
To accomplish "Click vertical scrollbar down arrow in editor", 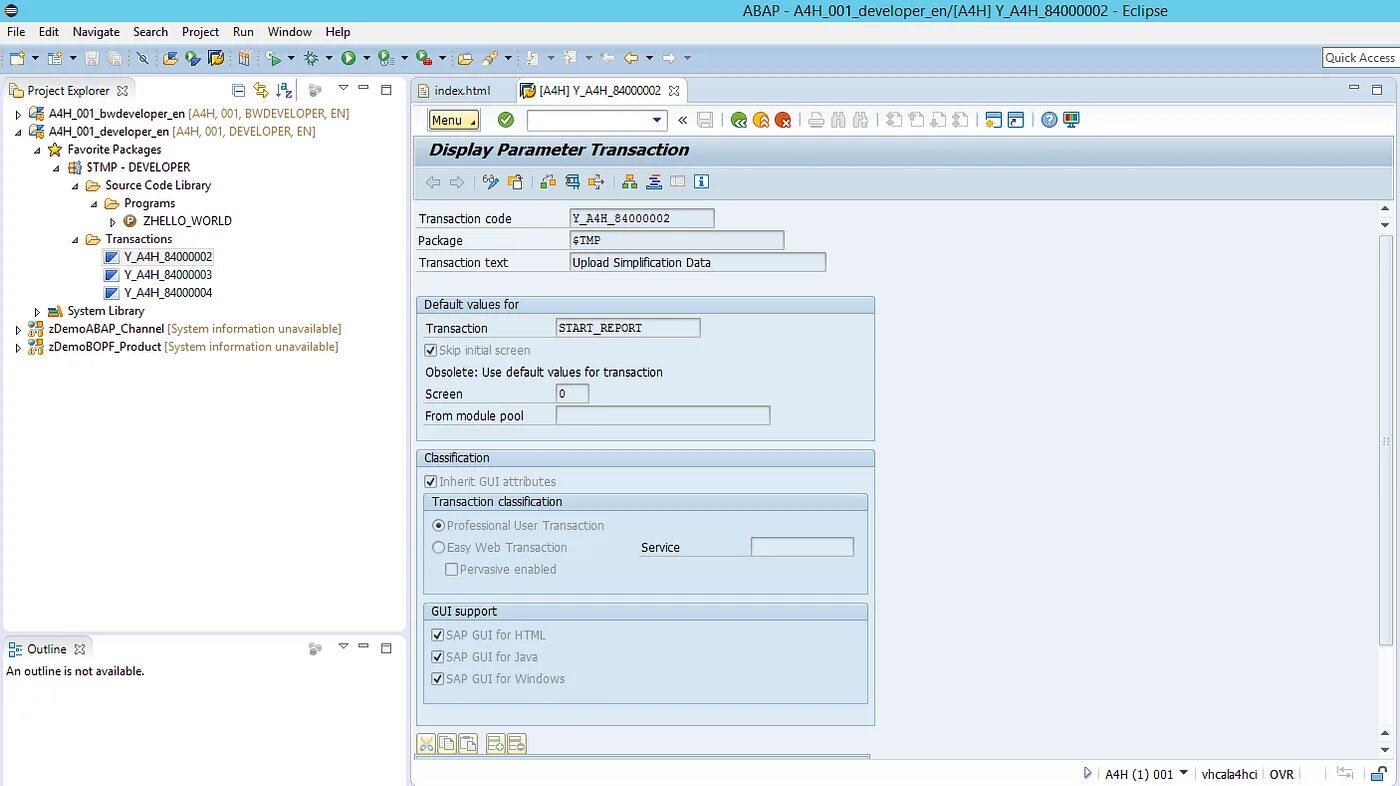I will point(1385,749).
